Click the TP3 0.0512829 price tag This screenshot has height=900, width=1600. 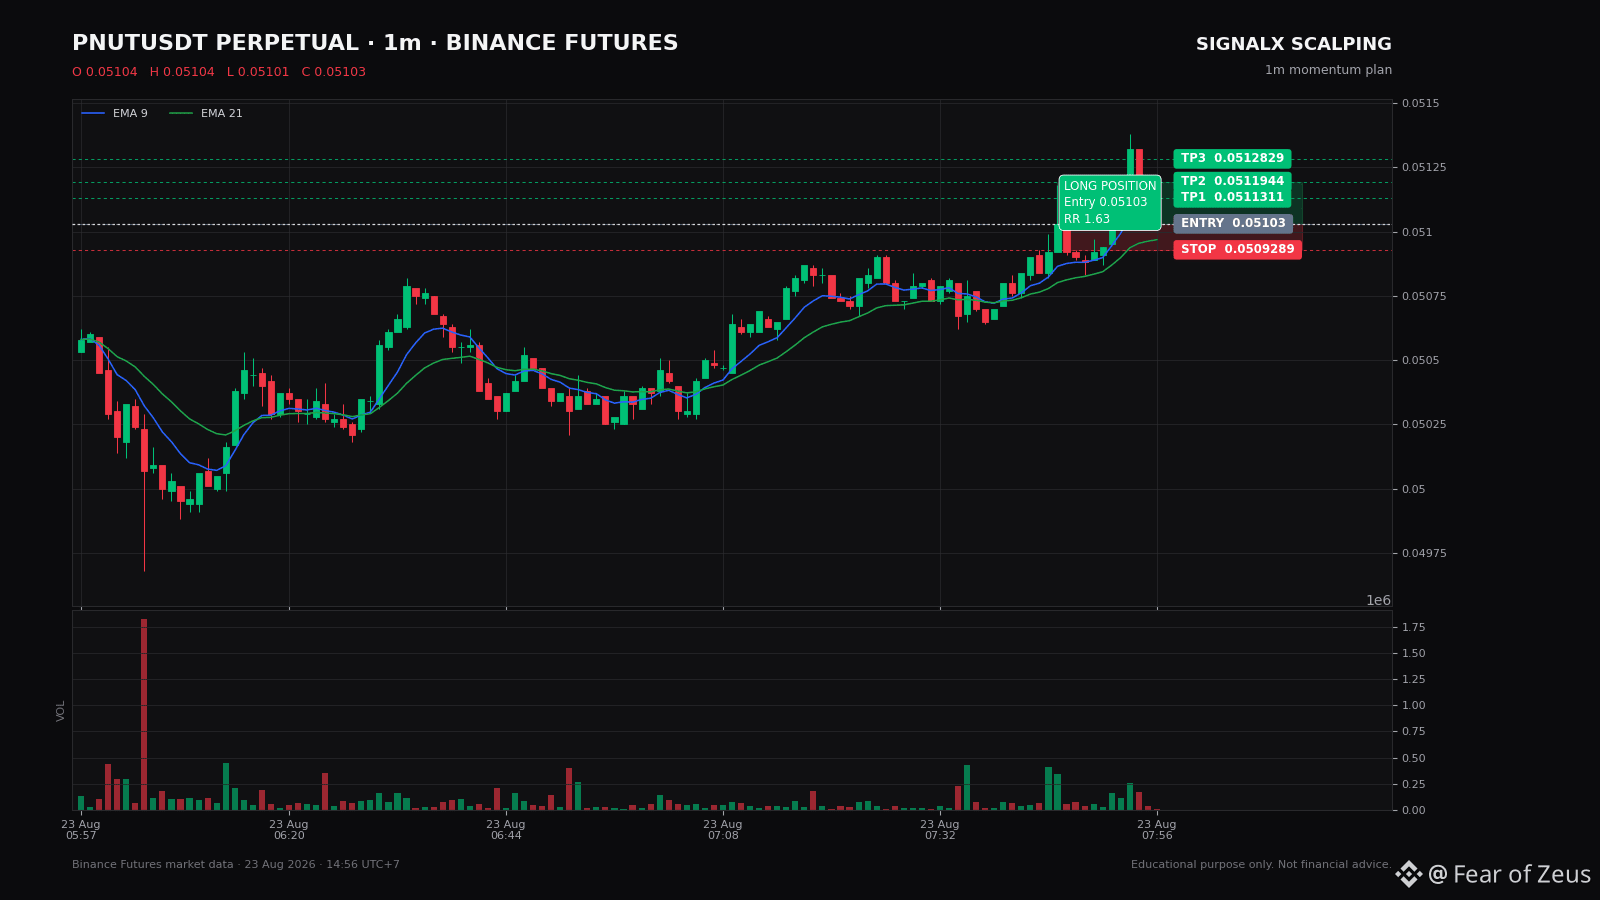tap(1232, 159)
